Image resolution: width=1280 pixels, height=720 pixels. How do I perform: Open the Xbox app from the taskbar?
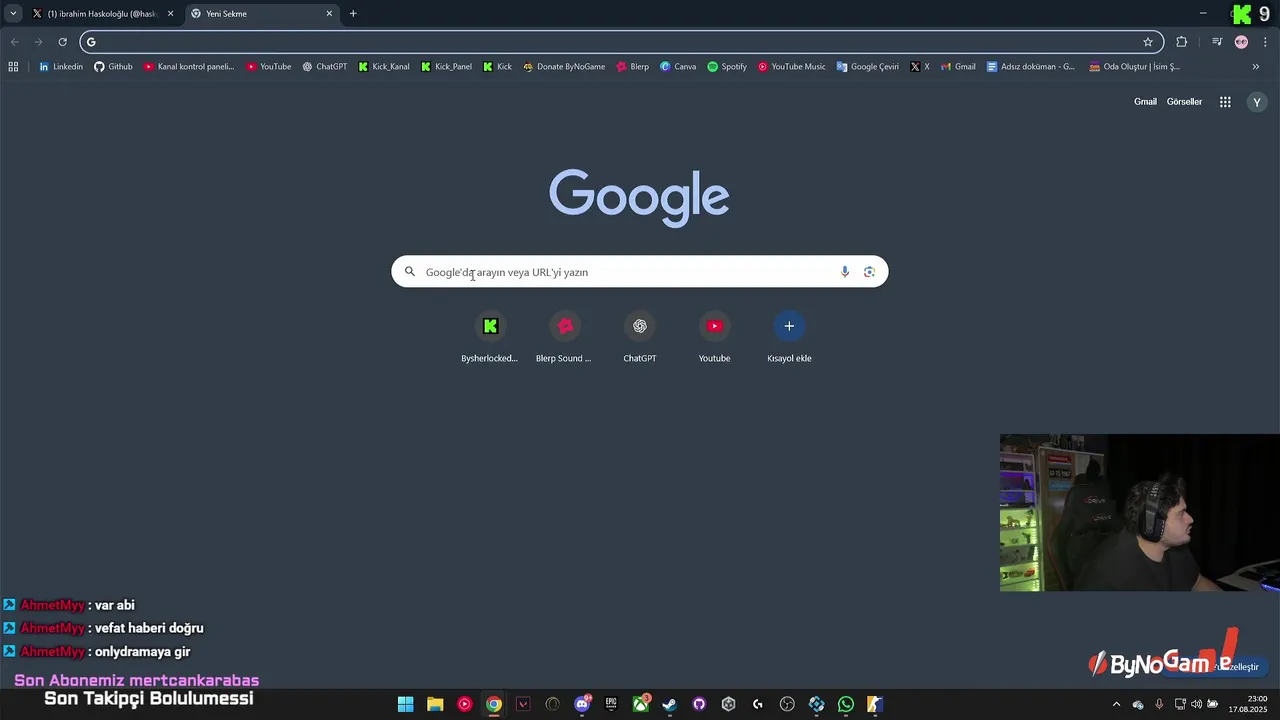click(641, 705)
